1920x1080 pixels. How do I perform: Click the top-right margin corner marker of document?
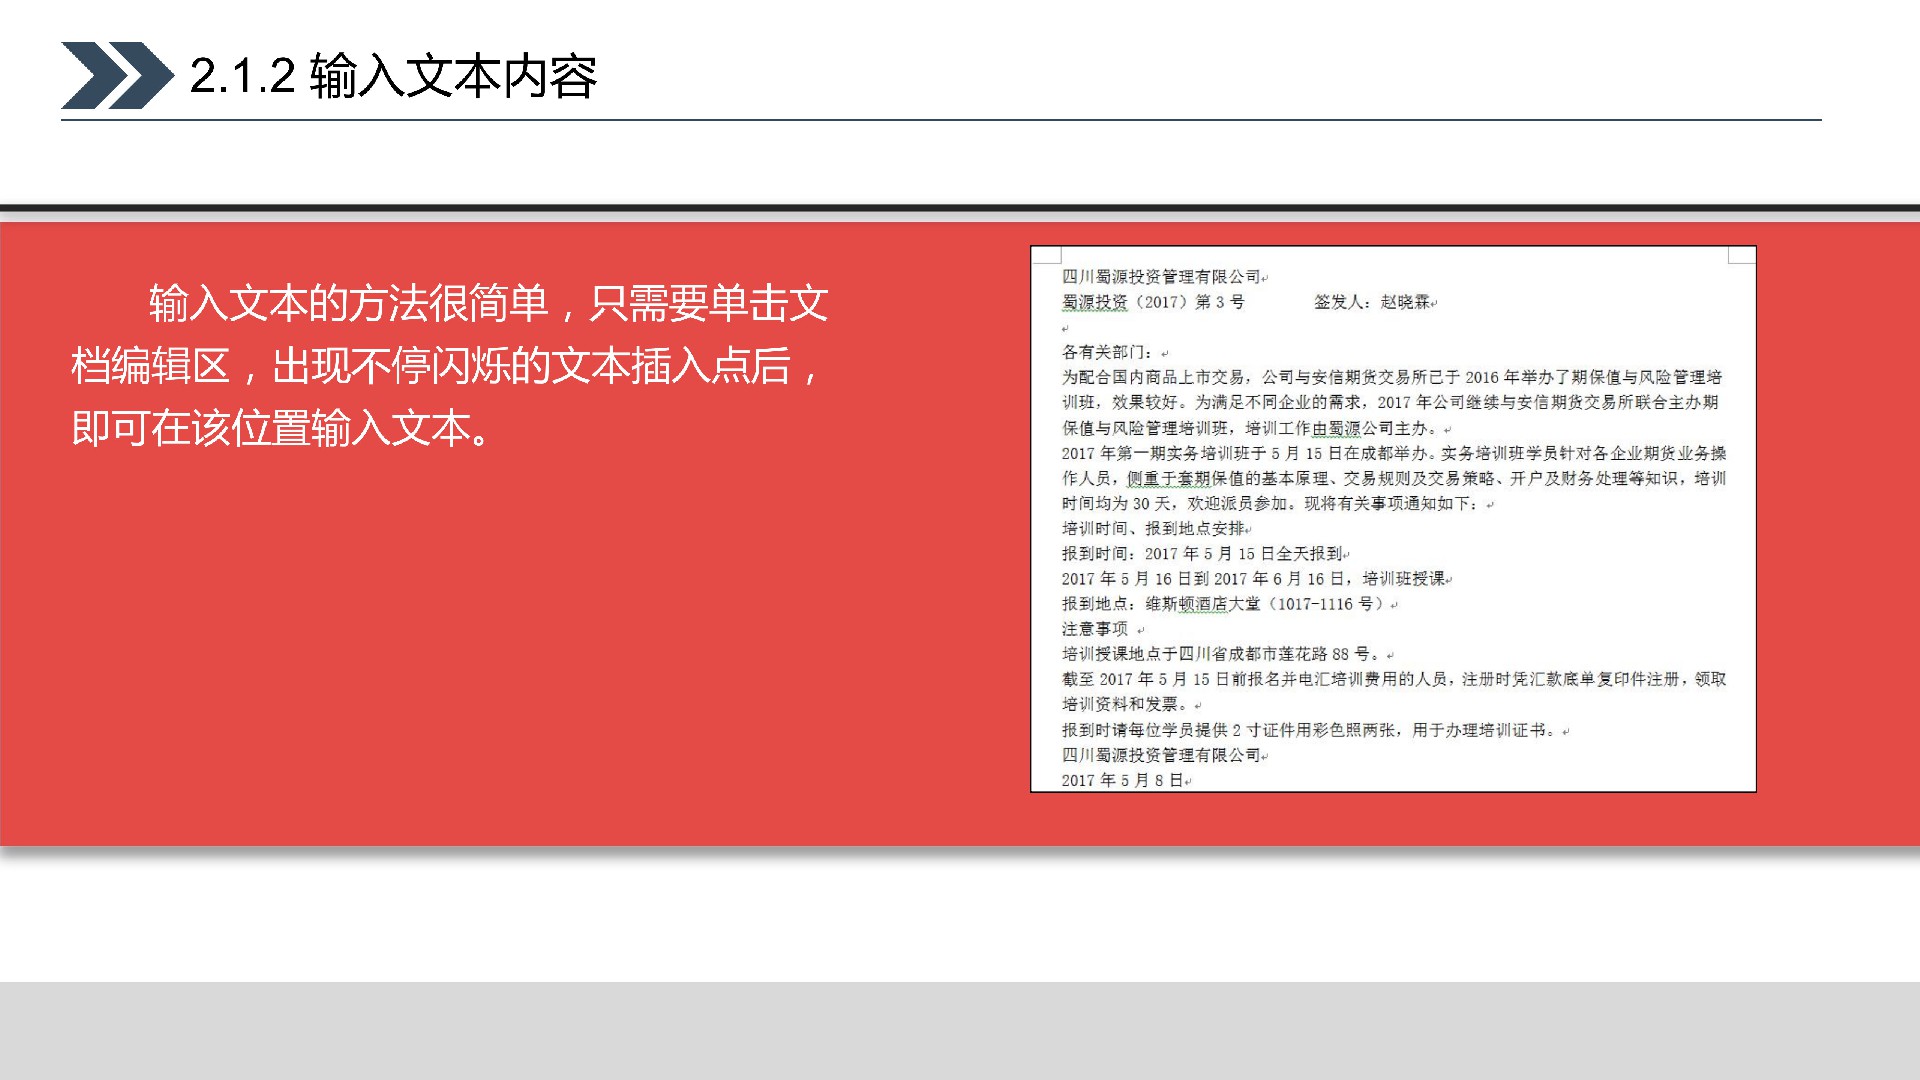coord(1741,255)
